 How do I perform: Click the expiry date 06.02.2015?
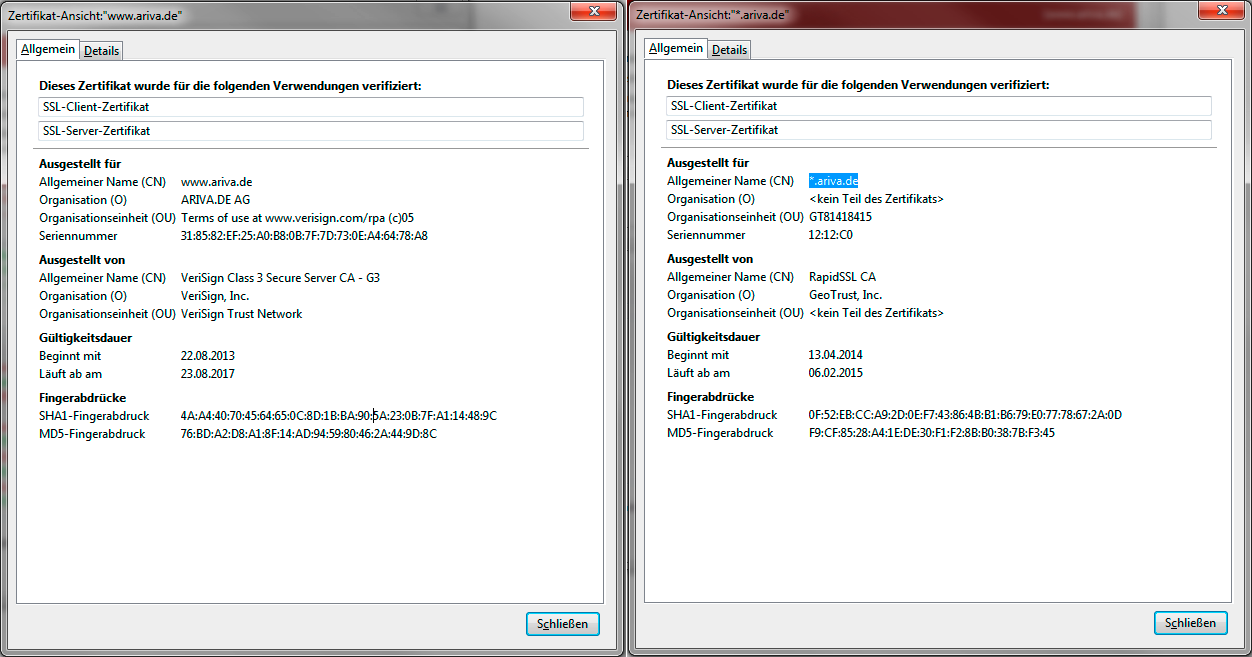point(836,373)
